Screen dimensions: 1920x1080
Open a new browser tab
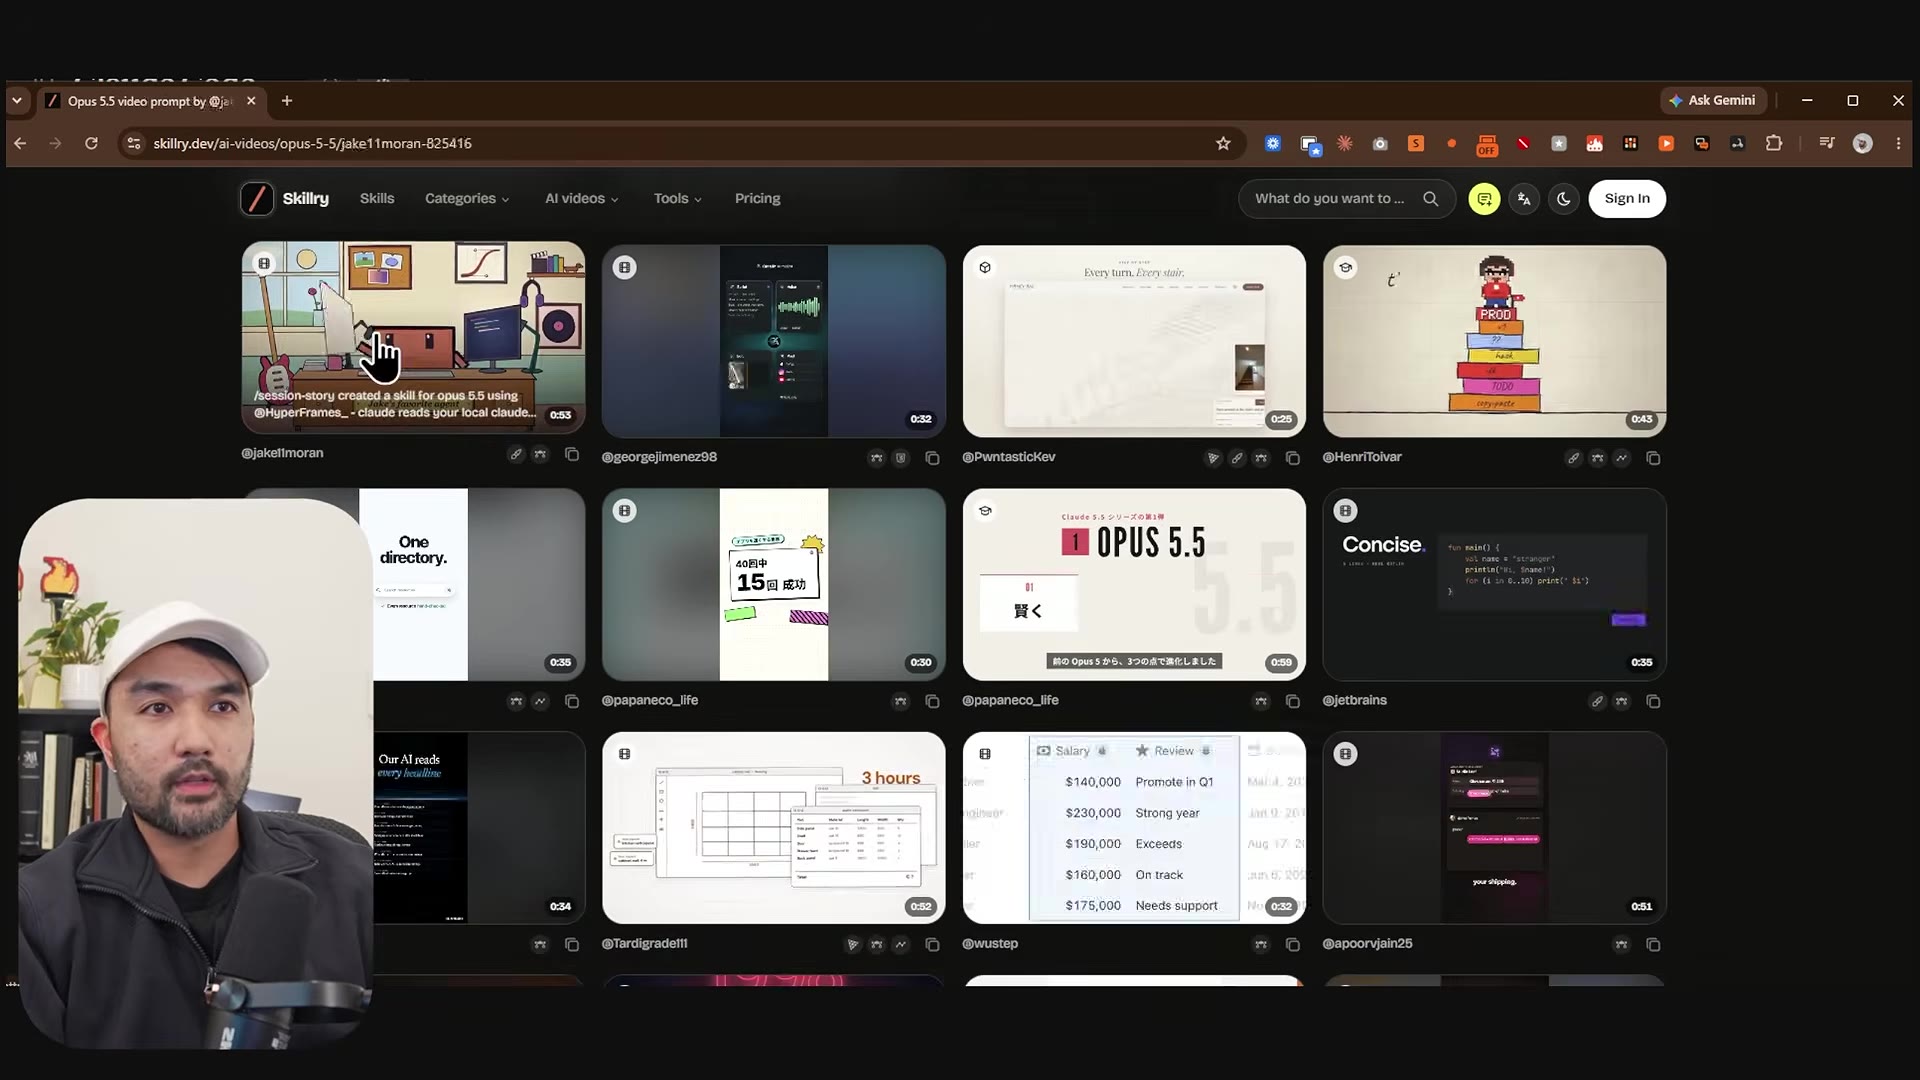click(x=287, y=101)
